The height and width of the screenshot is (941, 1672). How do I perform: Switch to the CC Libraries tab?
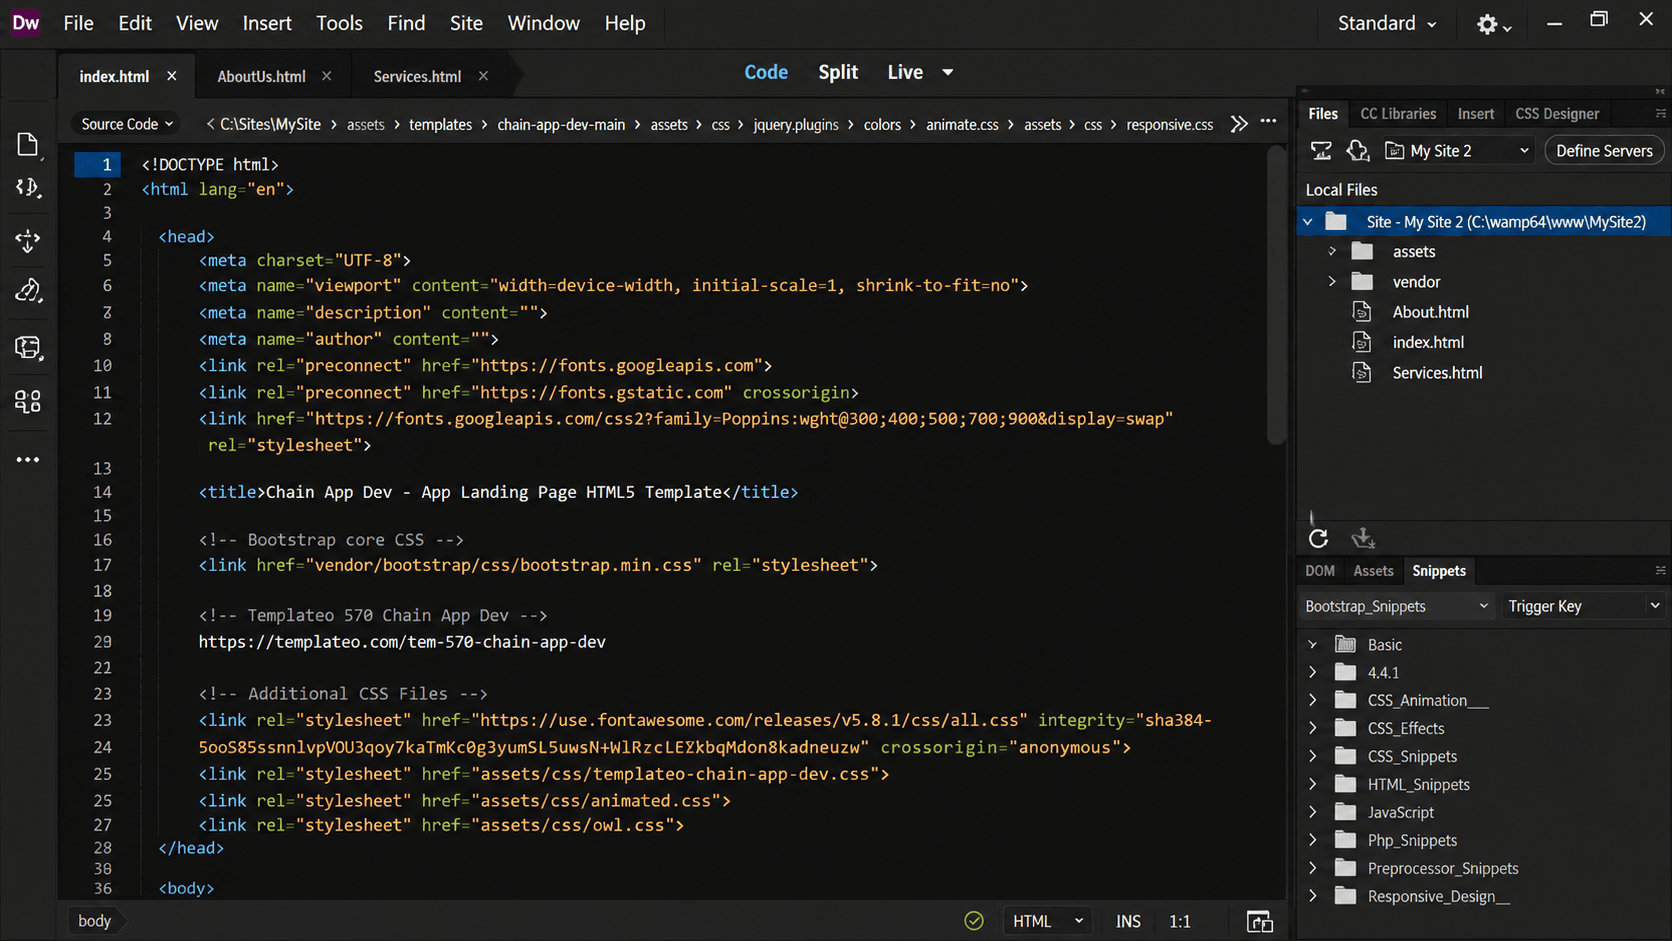tap(1398, 114)
